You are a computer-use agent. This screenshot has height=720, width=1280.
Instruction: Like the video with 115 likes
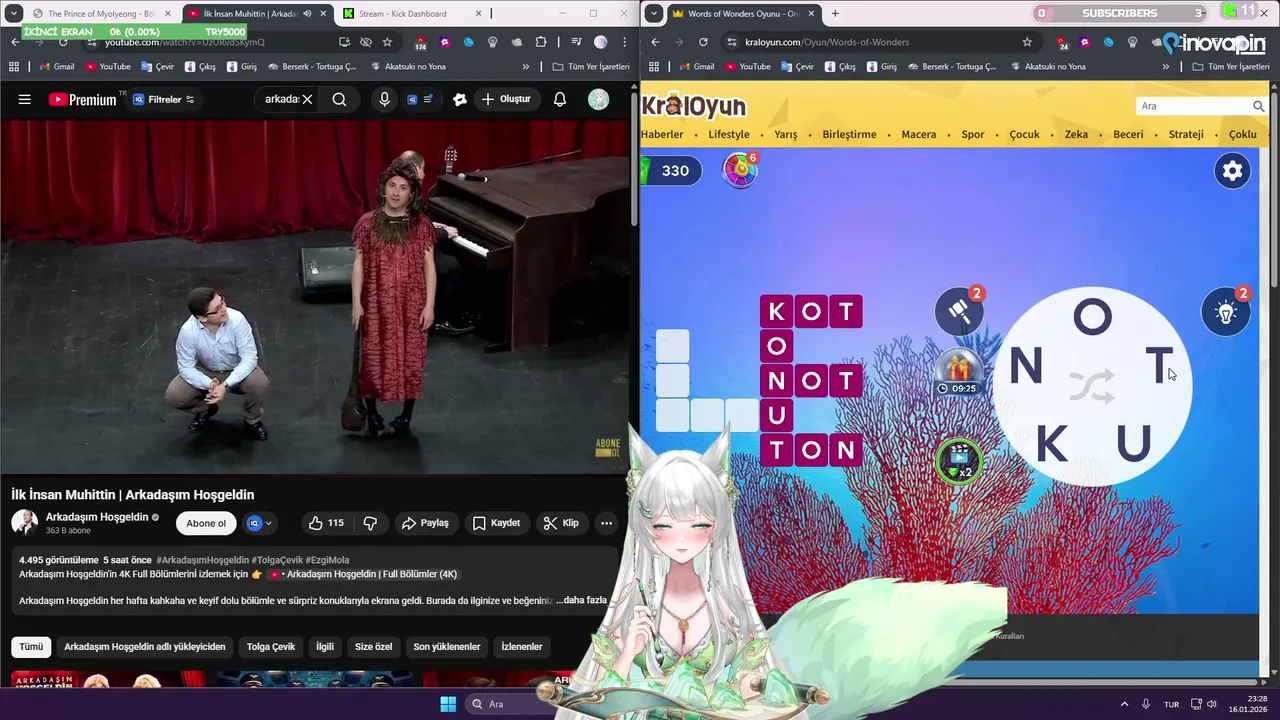326,523
